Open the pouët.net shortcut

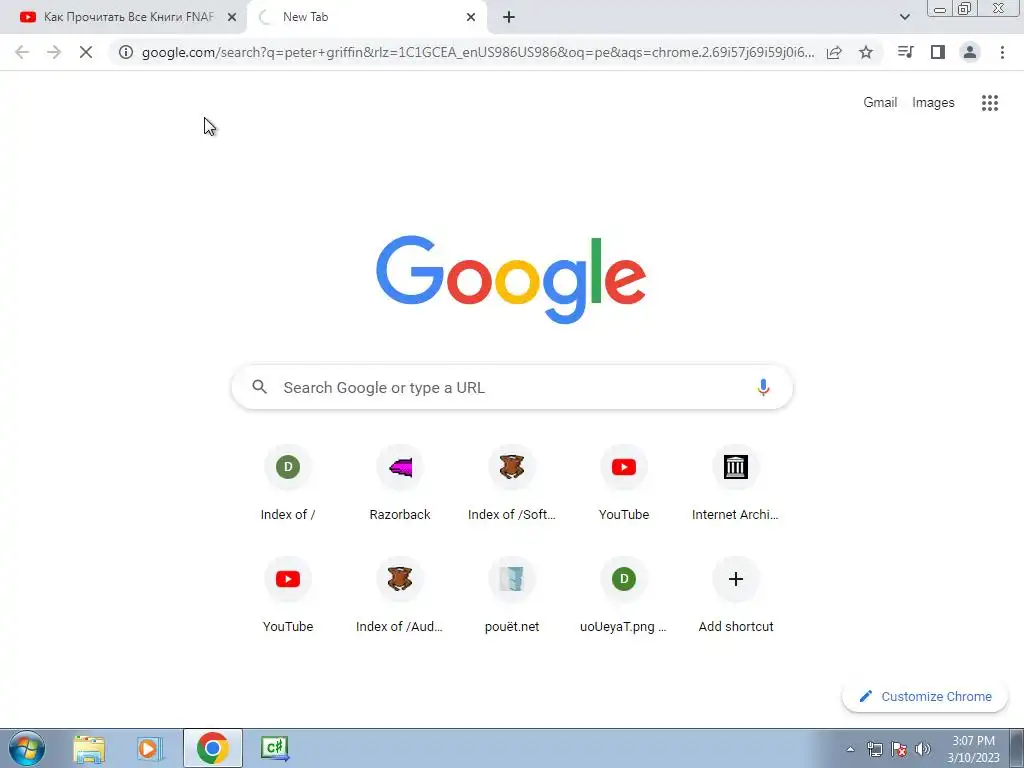512,596
